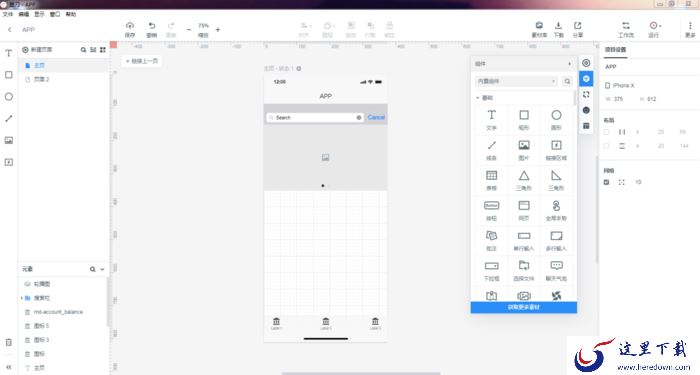Select md-account_balance in elements list
The width and height of the screenshot is (700, 375).
[63, 312]
